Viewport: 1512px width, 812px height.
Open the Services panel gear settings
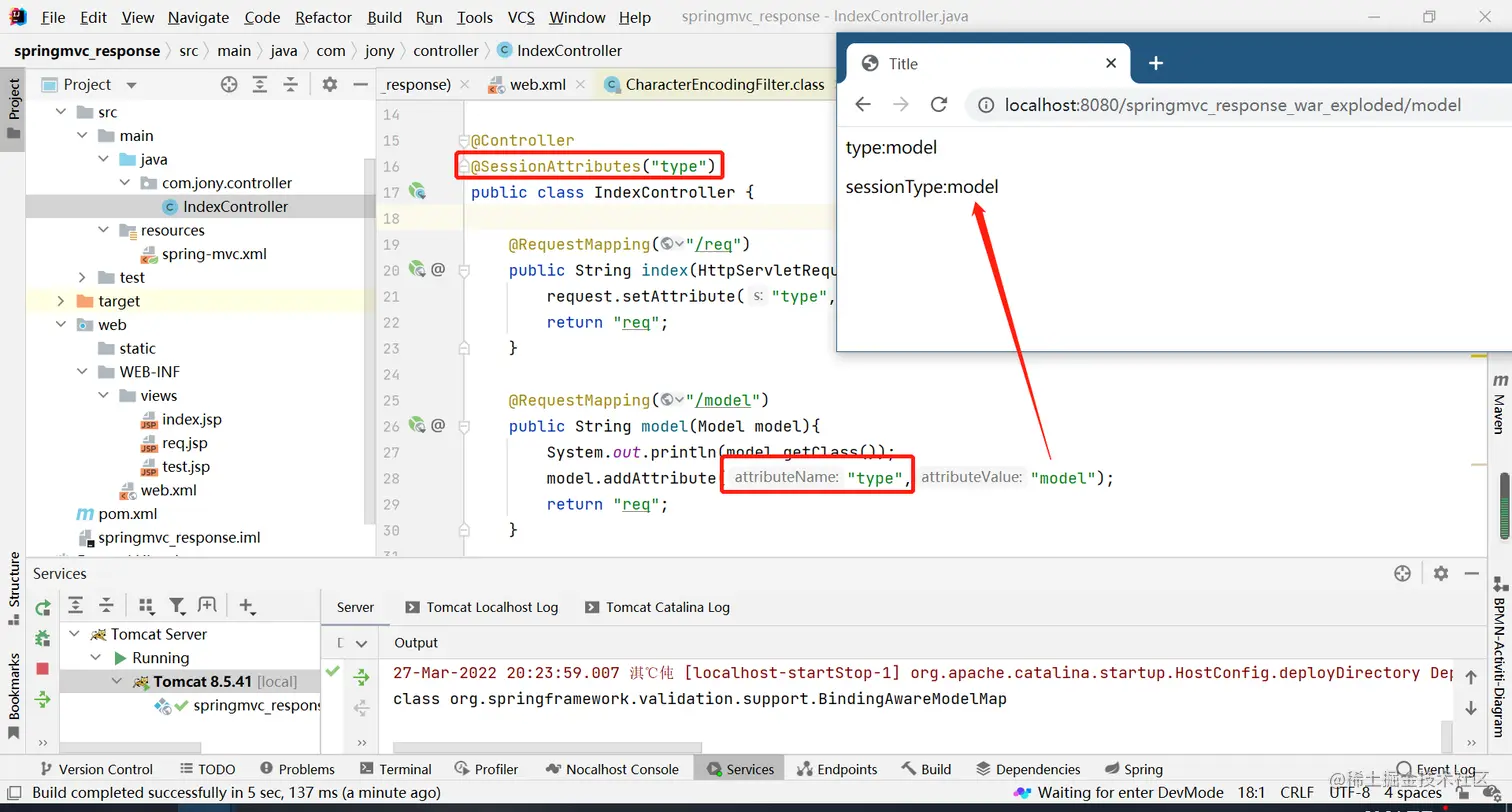pos(1441,573)
